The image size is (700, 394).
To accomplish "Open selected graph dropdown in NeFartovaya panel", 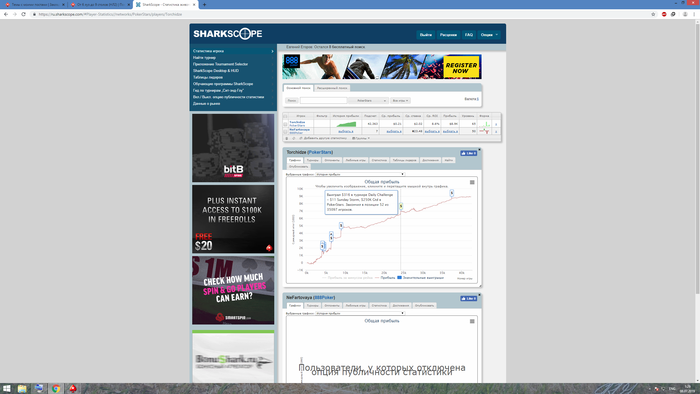I will pyautogui.click(x=360, y=313).
